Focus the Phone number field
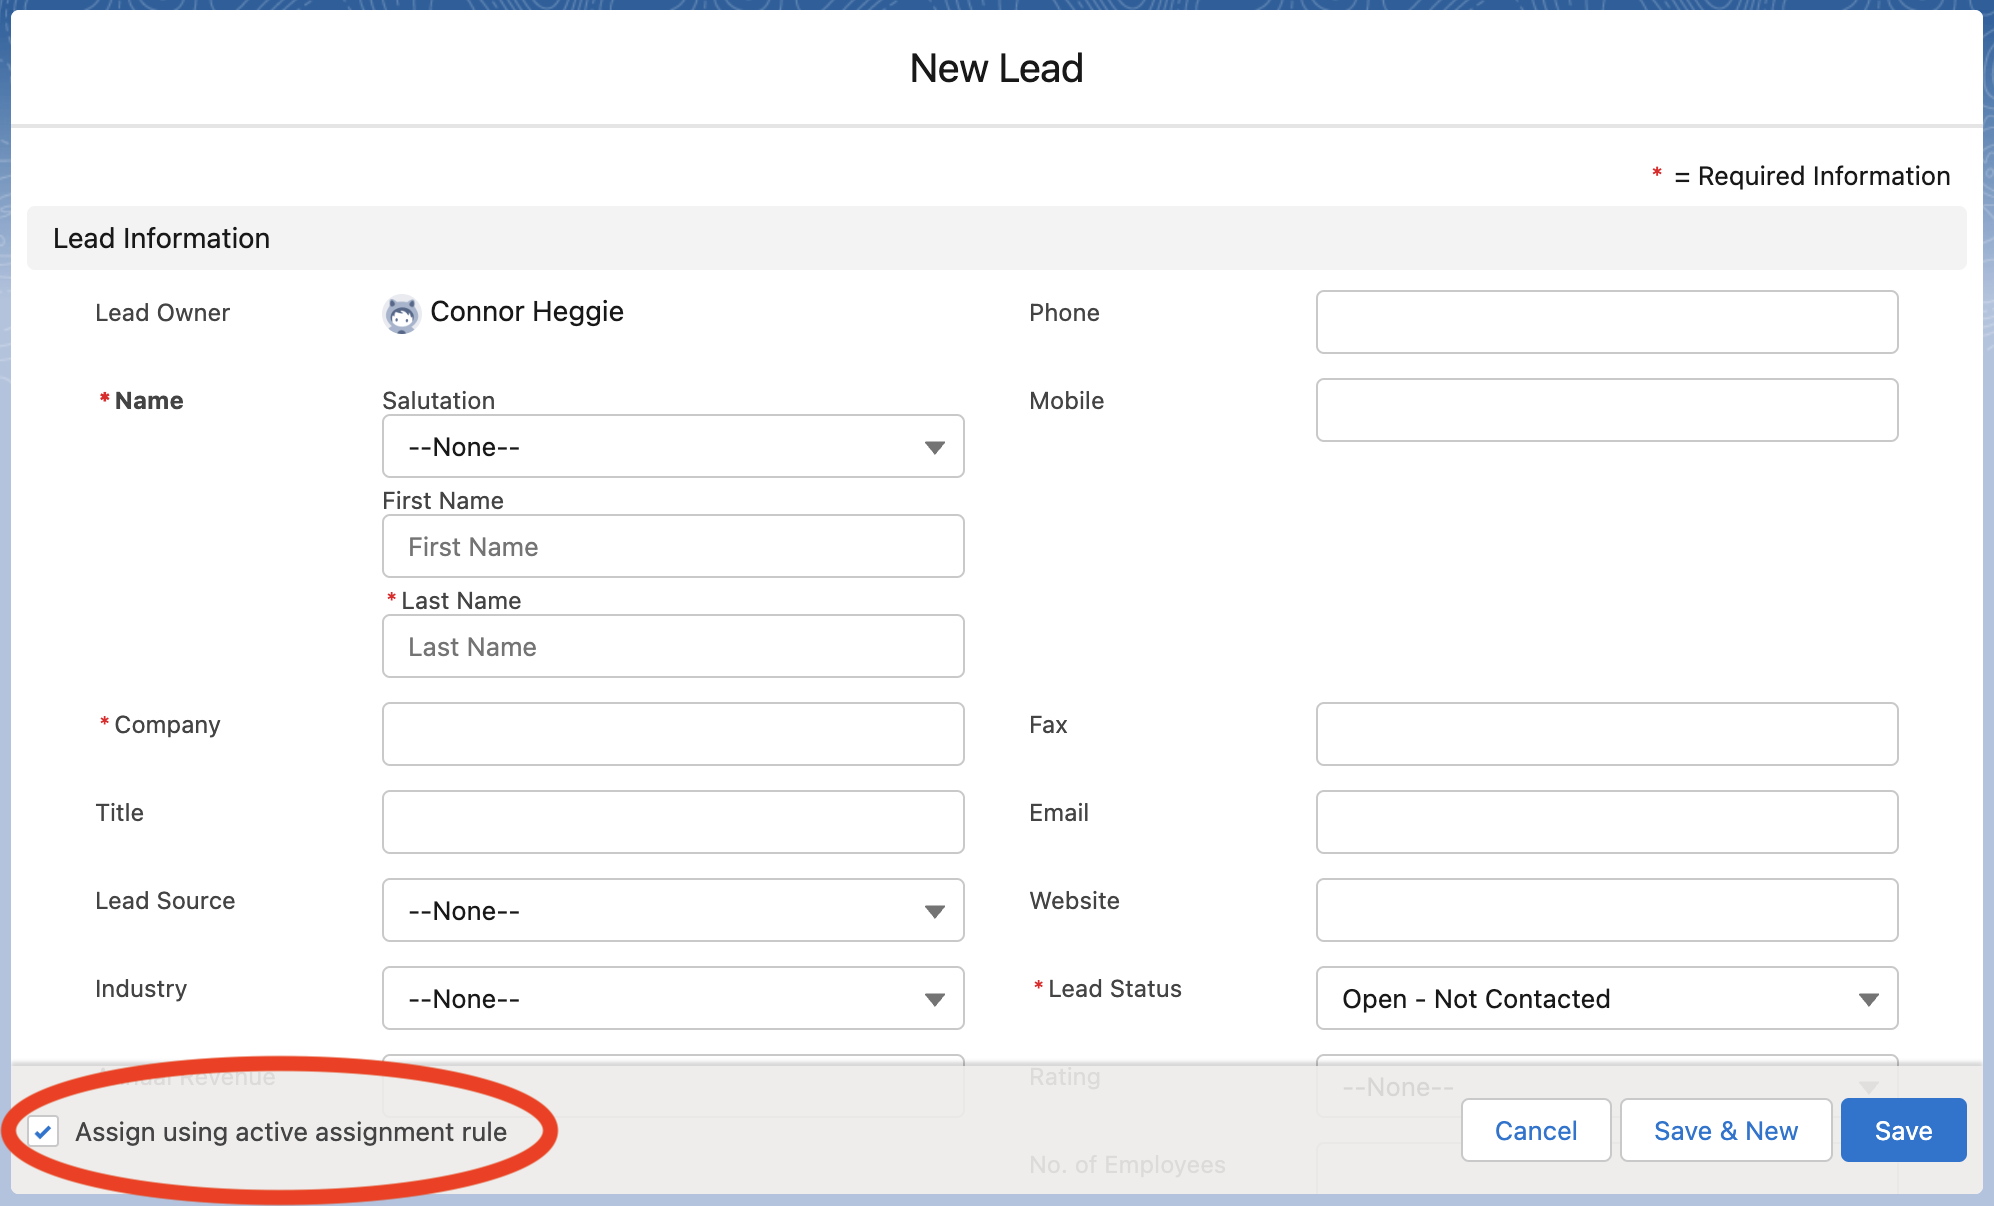The width and height of the screenshot is (1994, 1206). tap(1606, 323)
